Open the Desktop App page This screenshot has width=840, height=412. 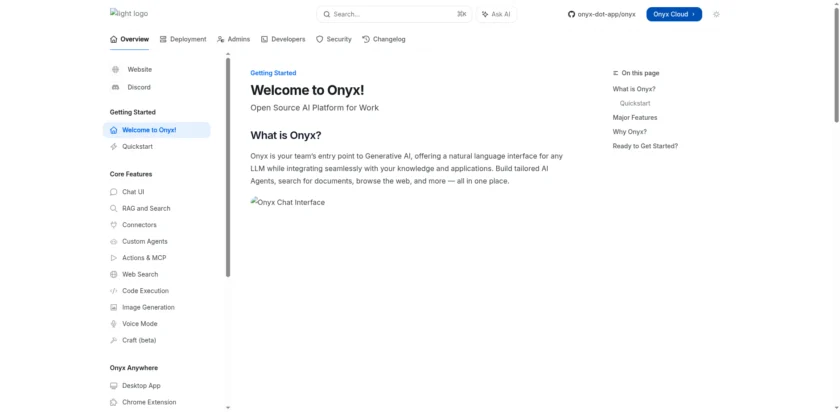click(156, 386)
